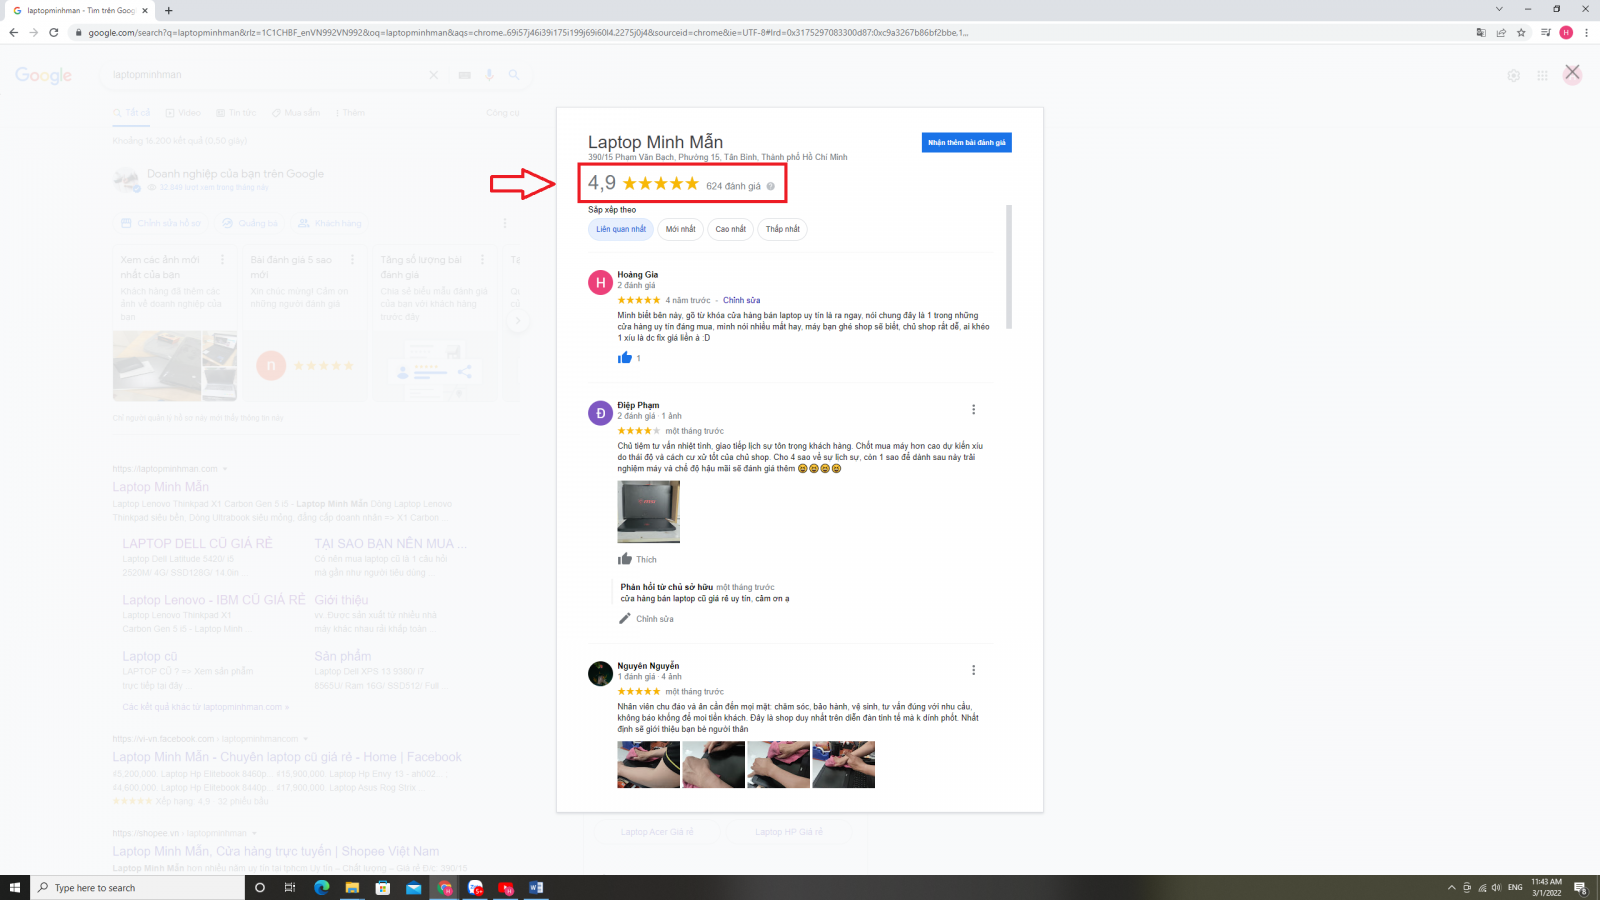Open the Chrome profile avatar H
1600x900 pixels.
pyautogui.click(x=1566, y=32)
